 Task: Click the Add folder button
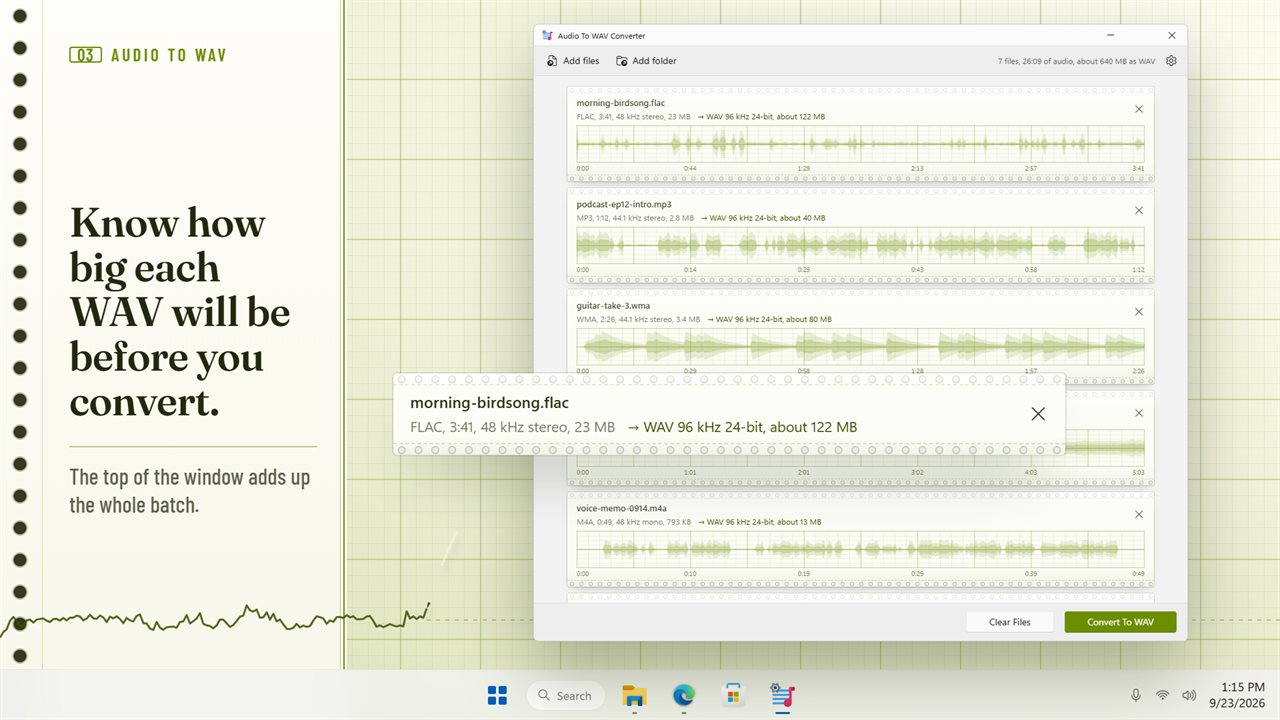pyautogui.click(x=646, y=61)
